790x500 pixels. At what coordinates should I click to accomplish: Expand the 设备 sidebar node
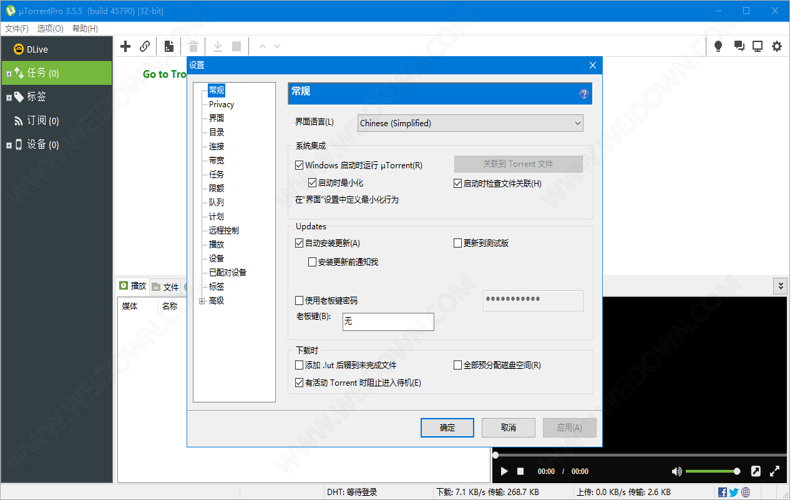[9, 145]
